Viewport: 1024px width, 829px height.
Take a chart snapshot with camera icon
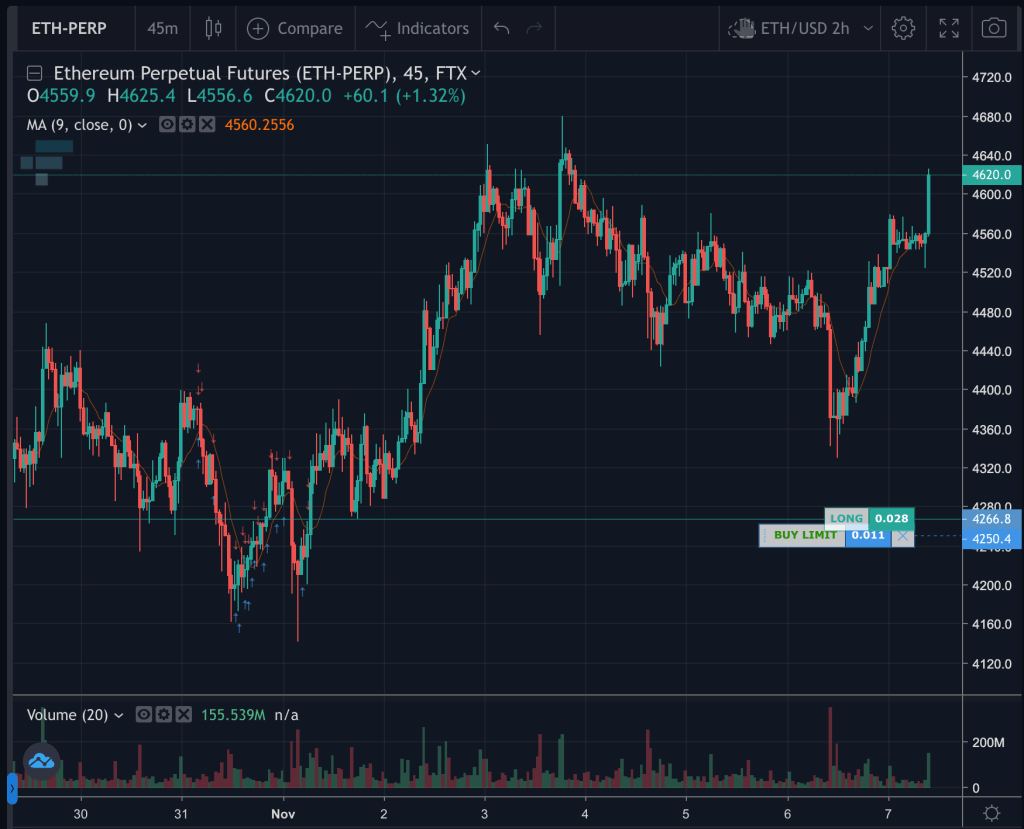993,28
